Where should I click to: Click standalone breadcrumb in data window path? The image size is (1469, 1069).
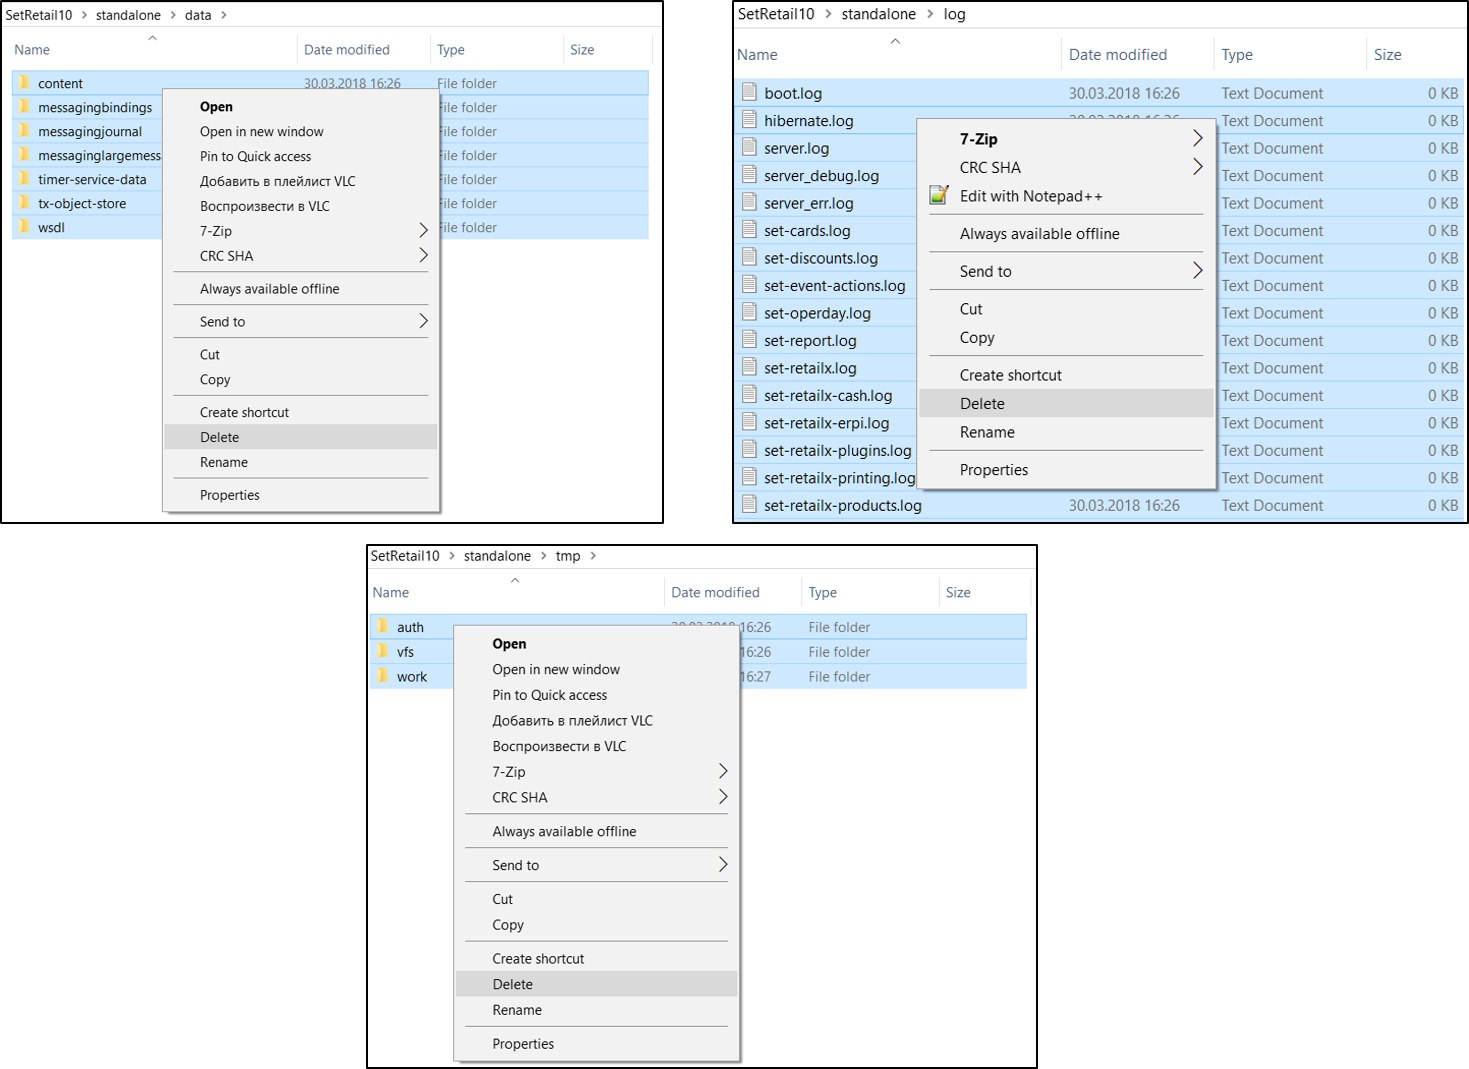(128, 15)
